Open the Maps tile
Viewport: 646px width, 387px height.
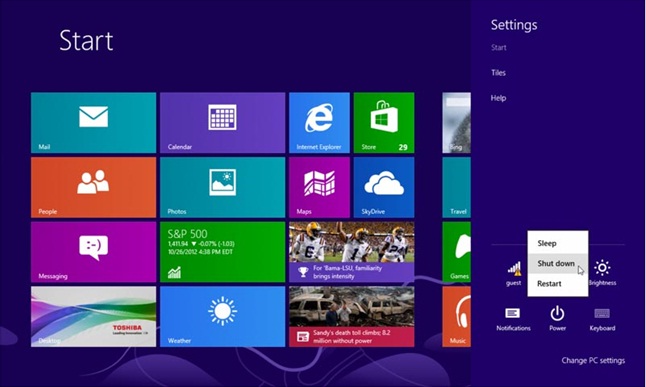coord(319,188)
